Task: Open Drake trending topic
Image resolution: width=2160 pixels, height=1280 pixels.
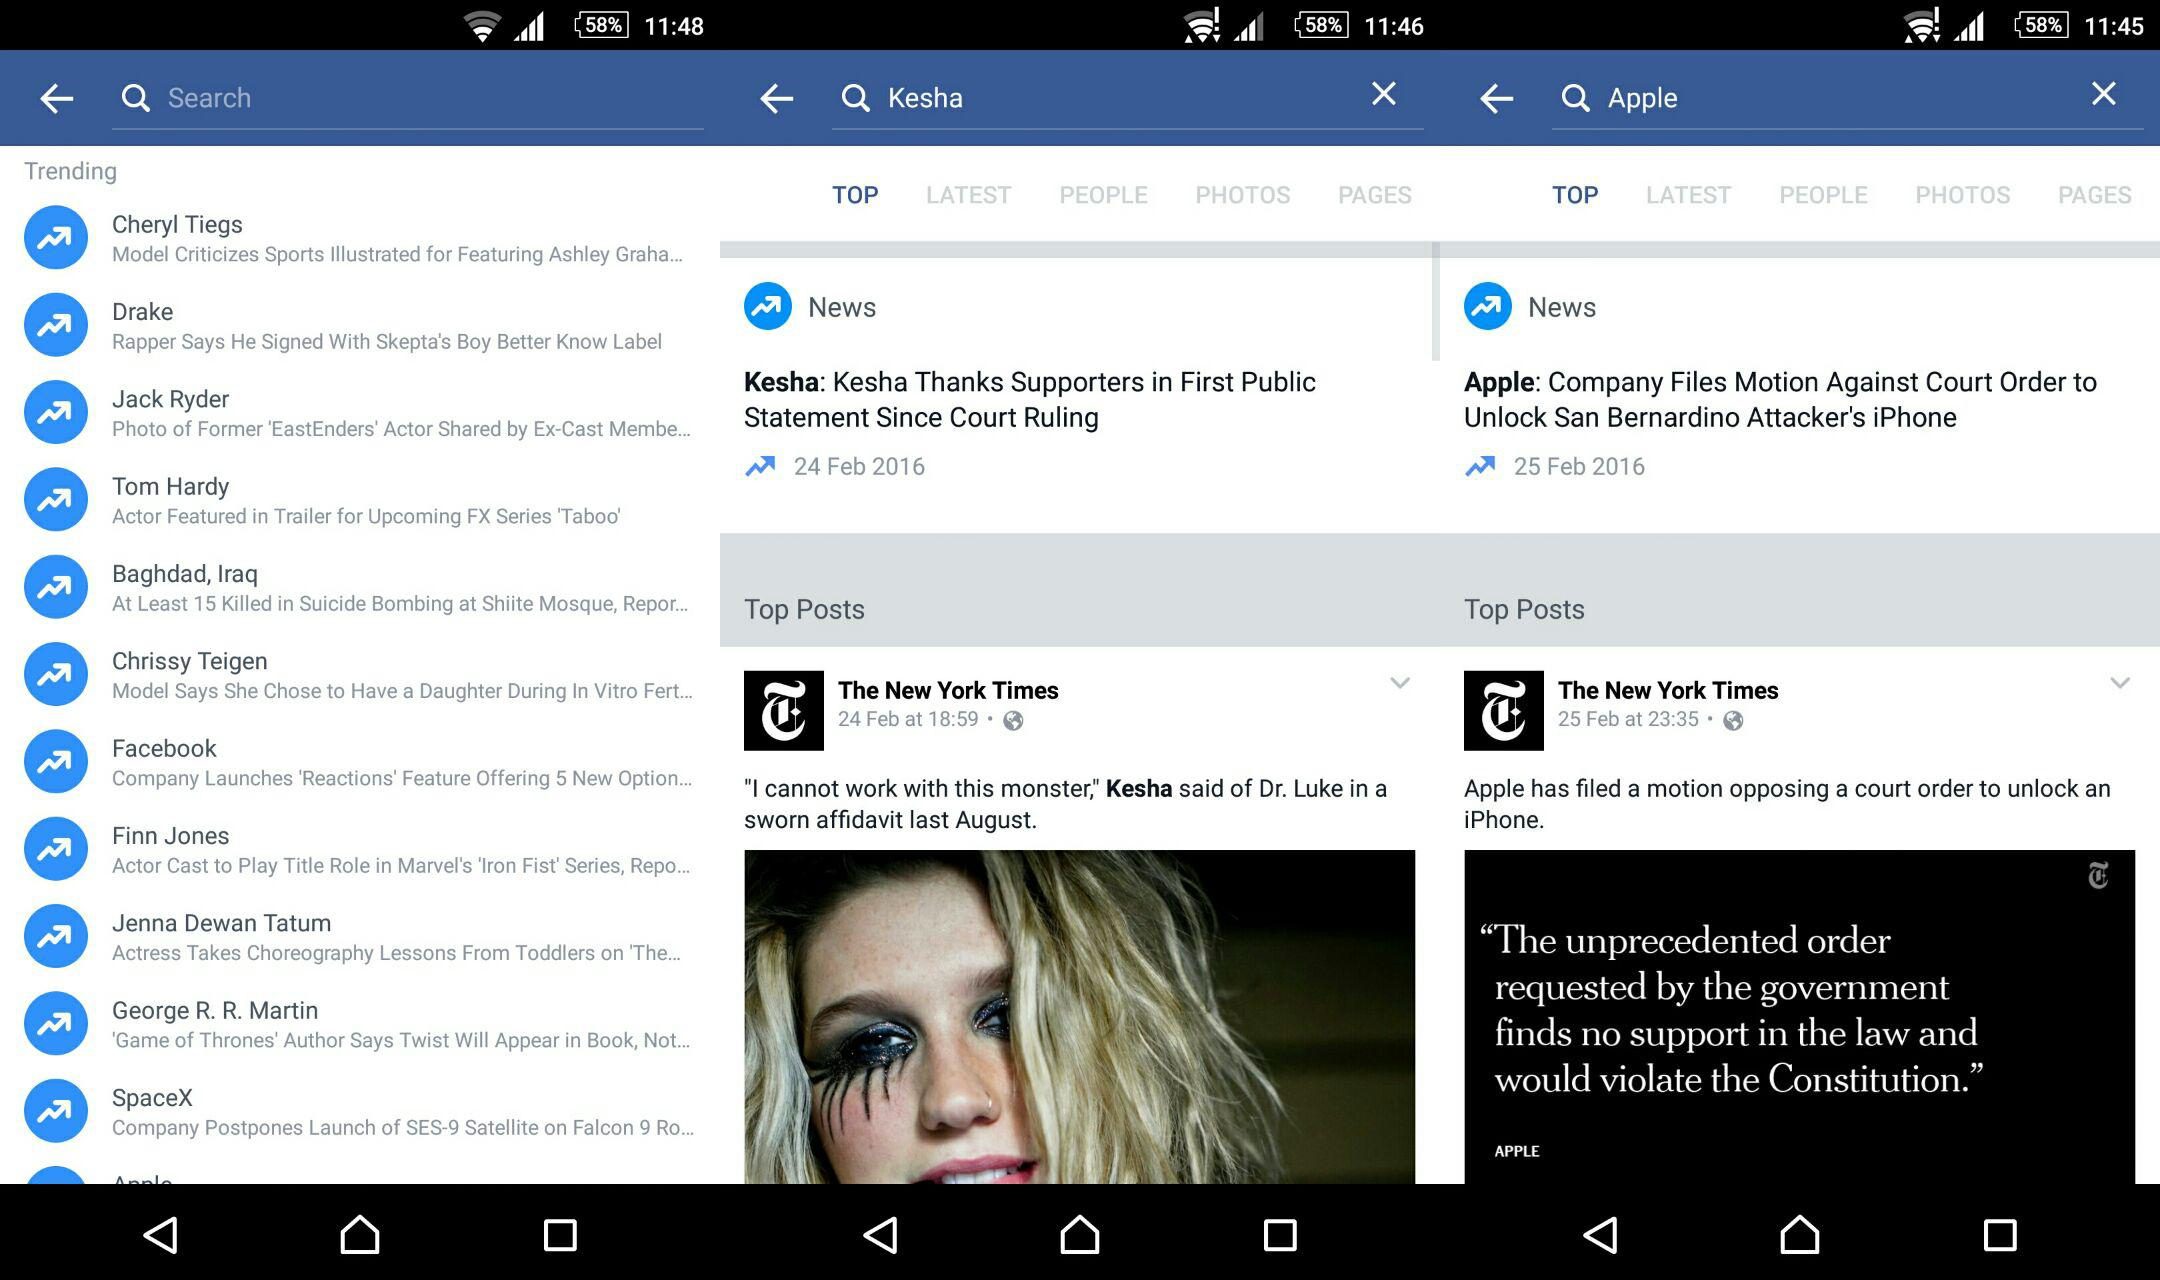Action: pos(360,325)
